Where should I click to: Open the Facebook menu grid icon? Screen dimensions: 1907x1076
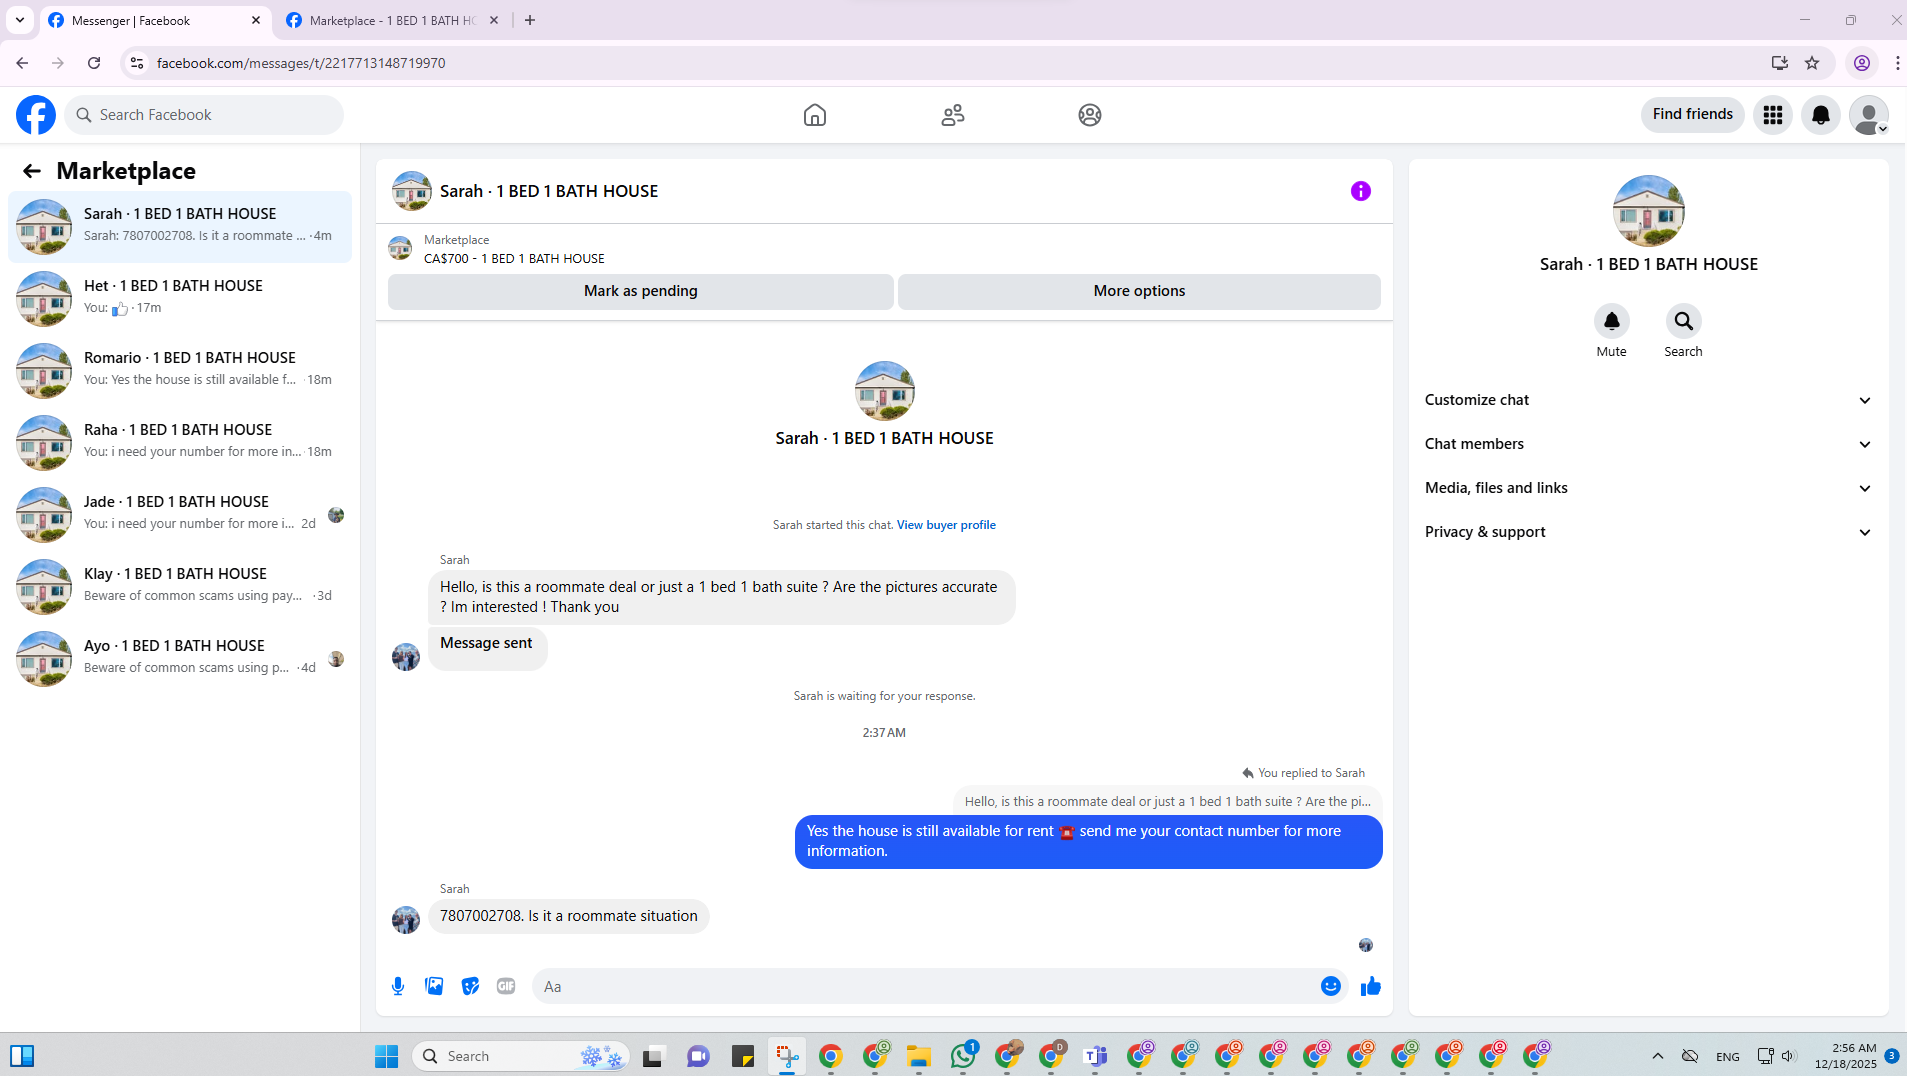(x=1773, y=115)
